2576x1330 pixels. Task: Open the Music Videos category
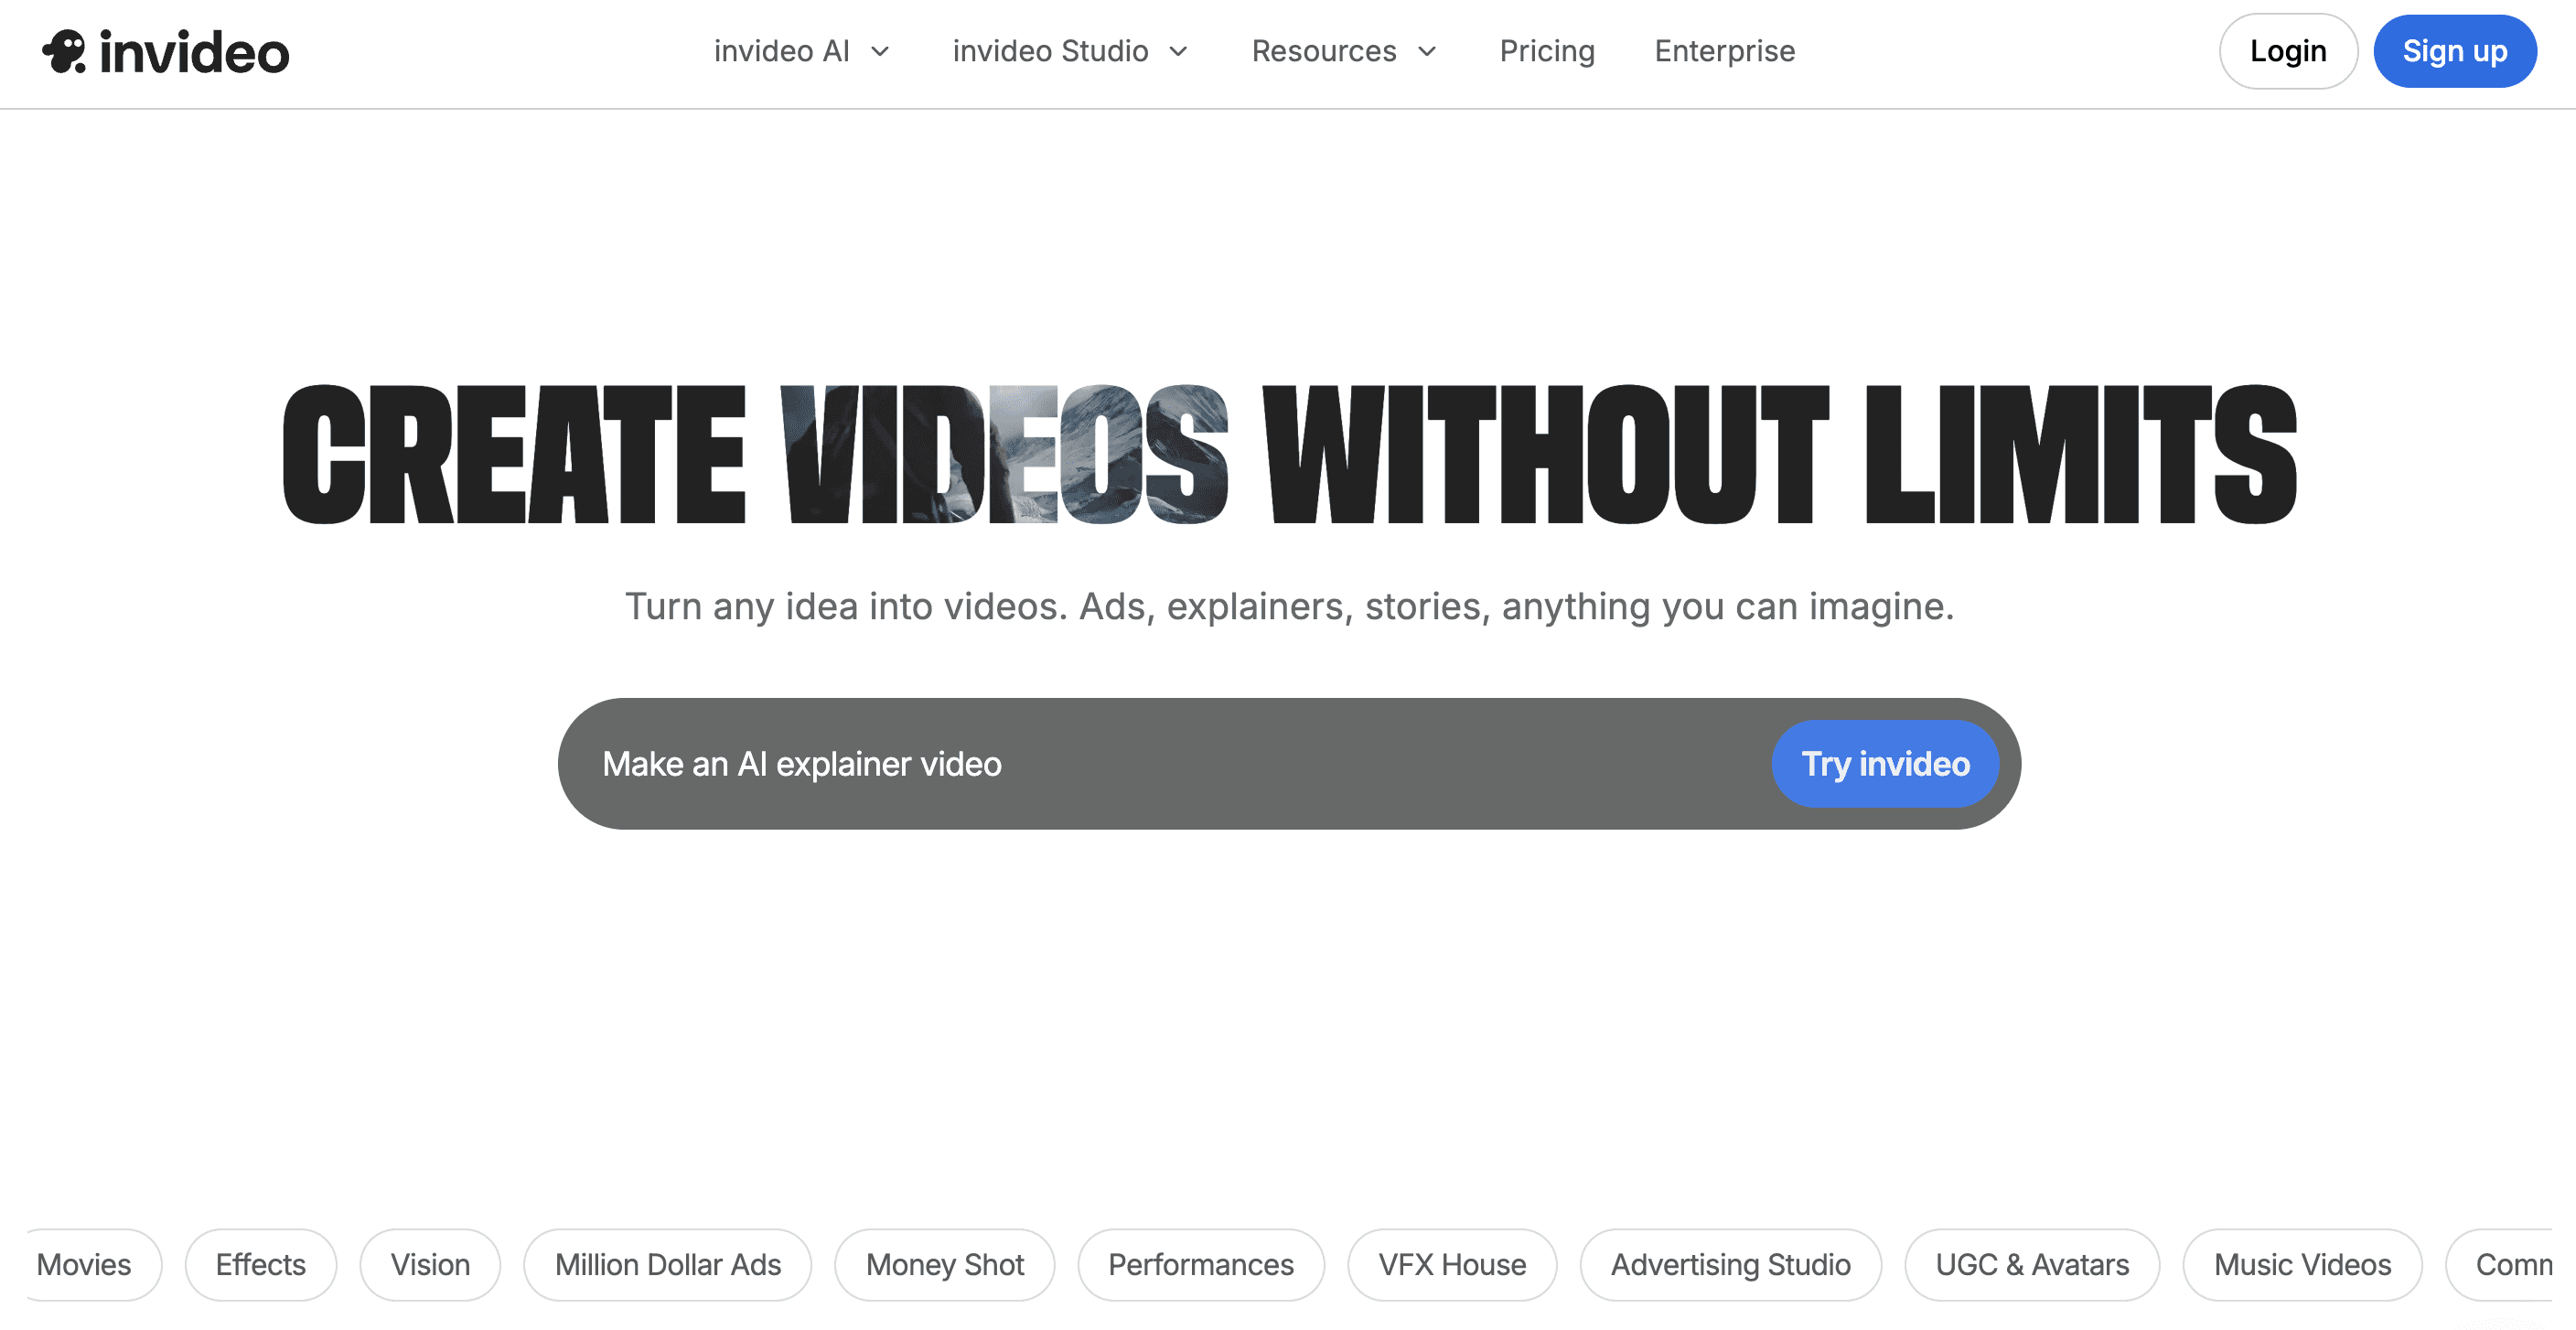click(2302, 1264)
